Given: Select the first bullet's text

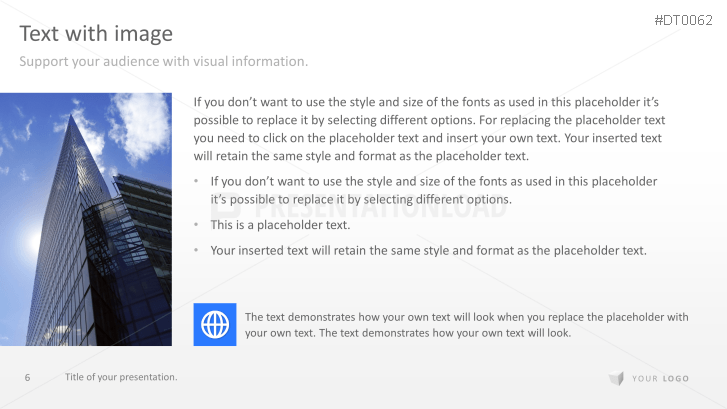Looking at the screenshot, I should point(433,190).
